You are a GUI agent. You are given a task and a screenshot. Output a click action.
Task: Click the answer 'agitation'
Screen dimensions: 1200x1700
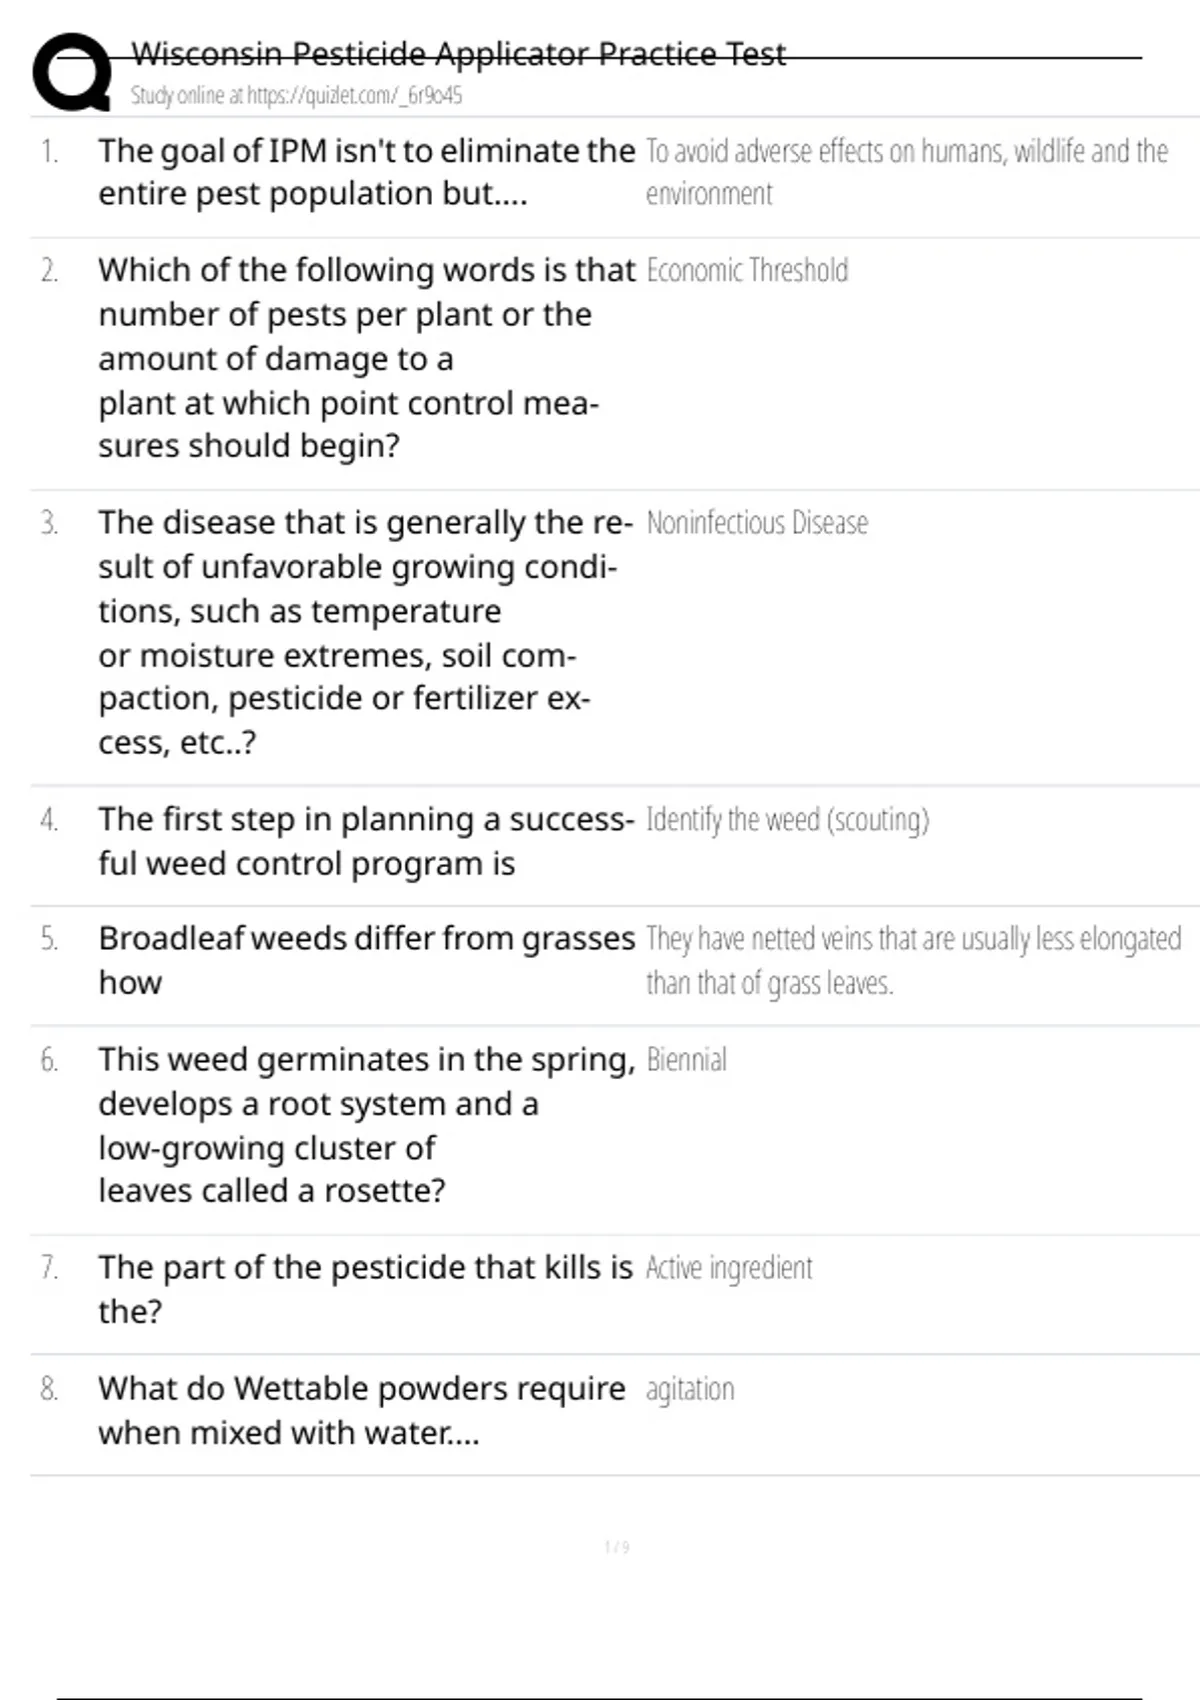pos(690,1389)
